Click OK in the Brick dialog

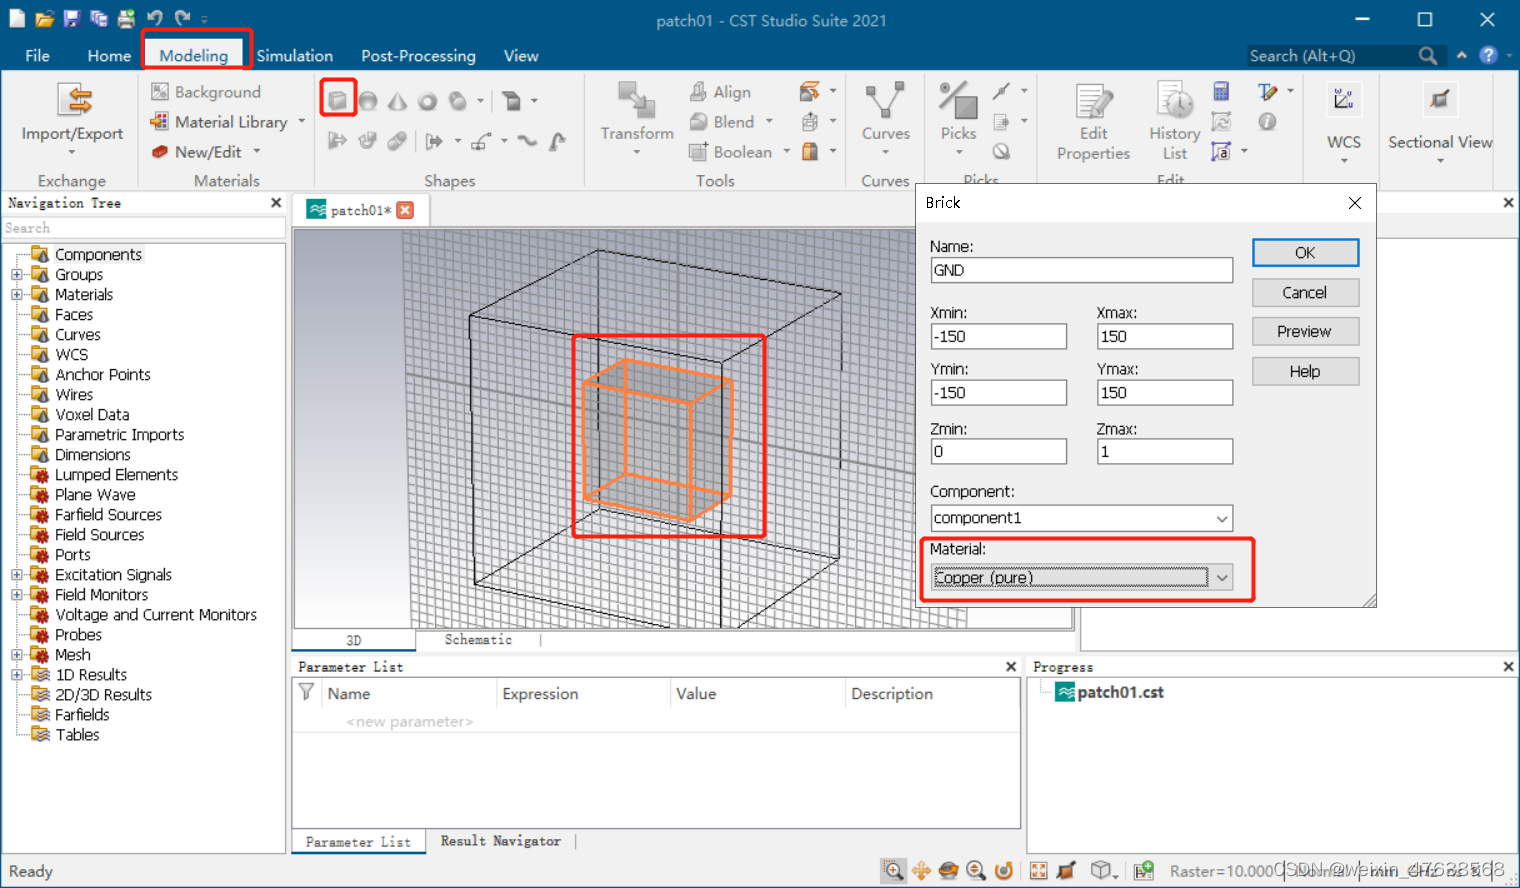1305,253
